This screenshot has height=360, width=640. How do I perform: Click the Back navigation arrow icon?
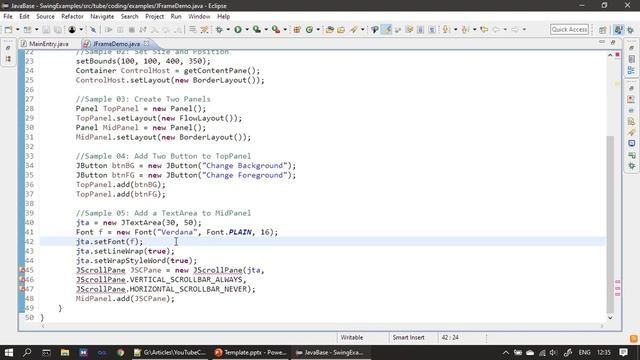[x=496, y=29]
